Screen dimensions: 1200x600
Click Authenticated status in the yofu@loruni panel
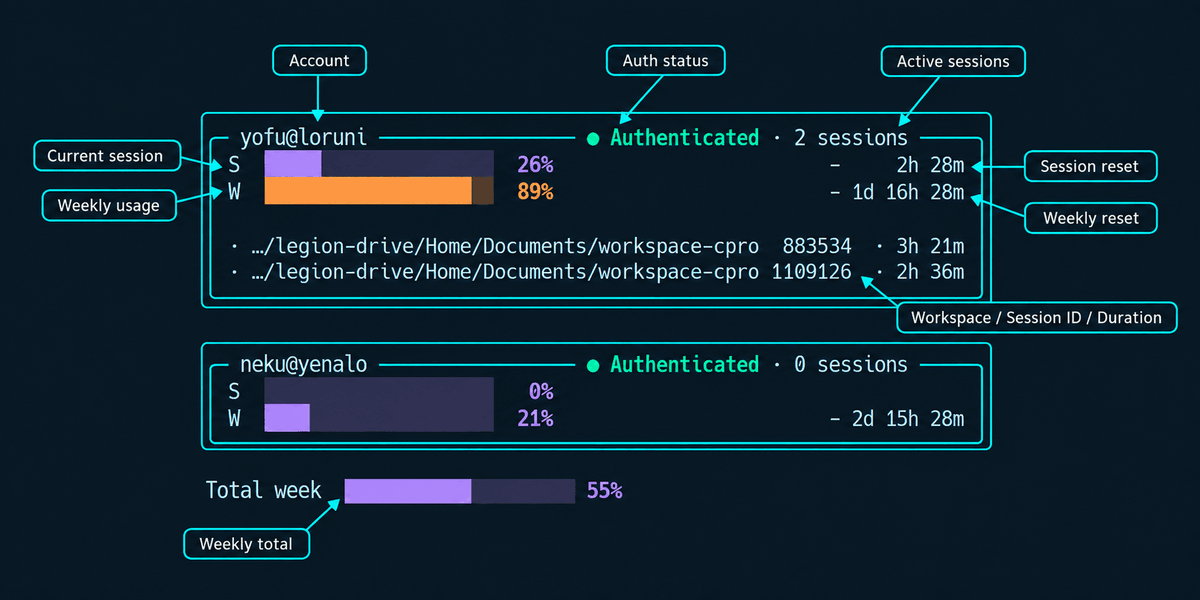tap(685, 138)
